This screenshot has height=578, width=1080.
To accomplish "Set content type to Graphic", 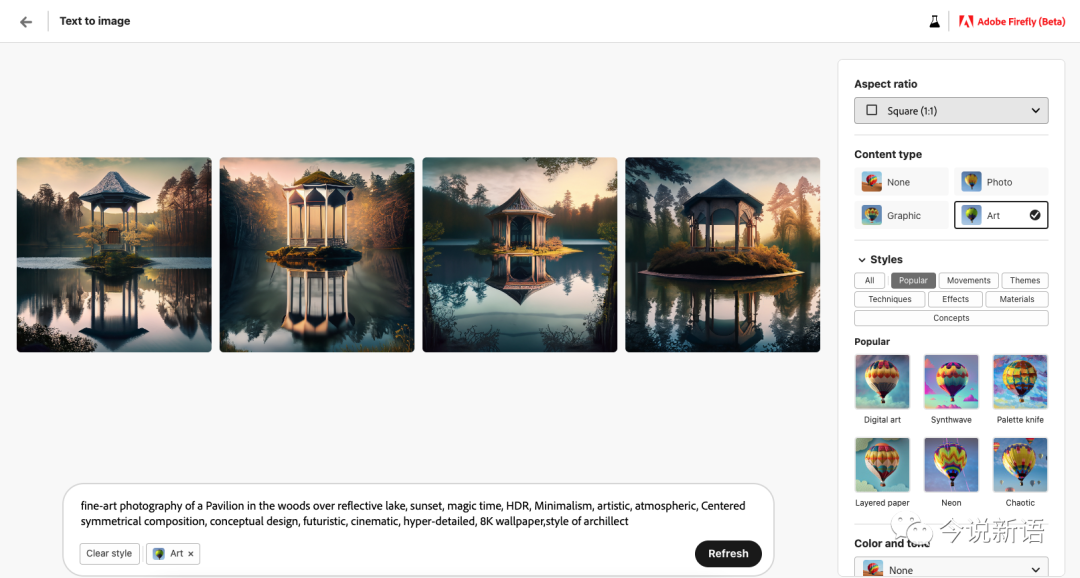I will [901, 216].
